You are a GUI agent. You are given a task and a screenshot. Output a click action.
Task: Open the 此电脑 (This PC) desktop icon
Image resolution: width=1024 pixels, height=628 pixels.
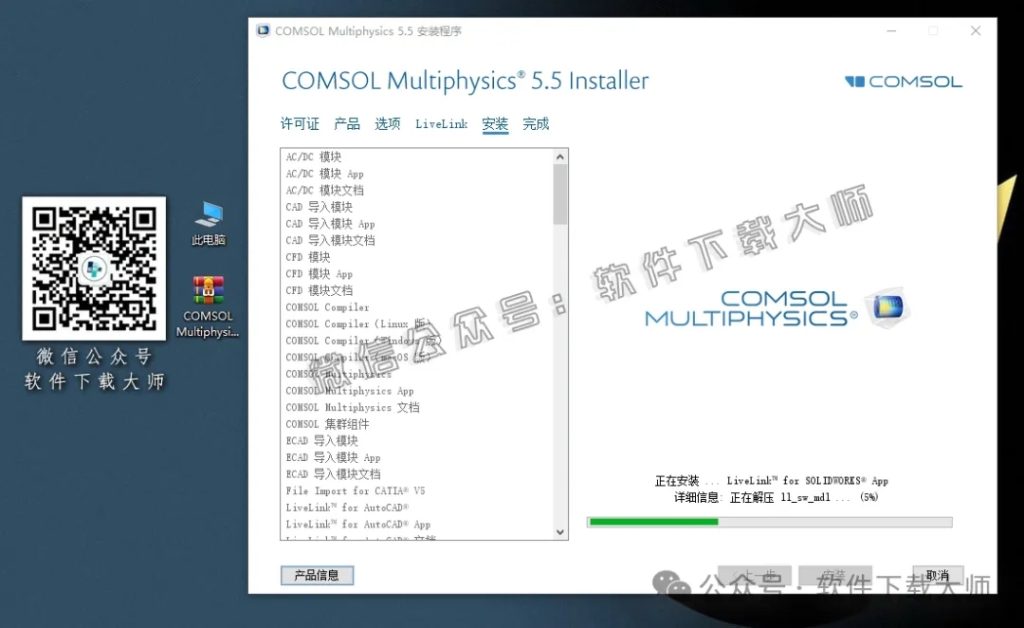tap(206, 217)
